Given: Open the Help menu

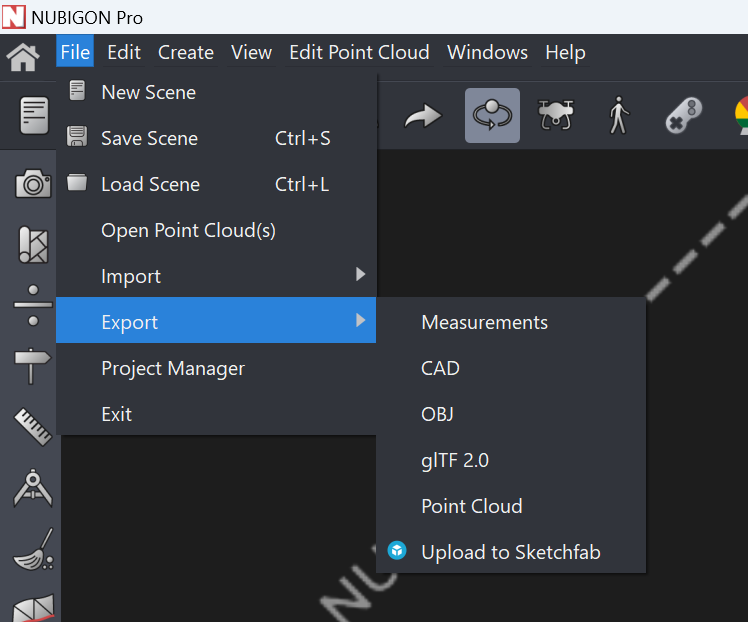Looking at the screenshot, I should click(x=565, y=52).
